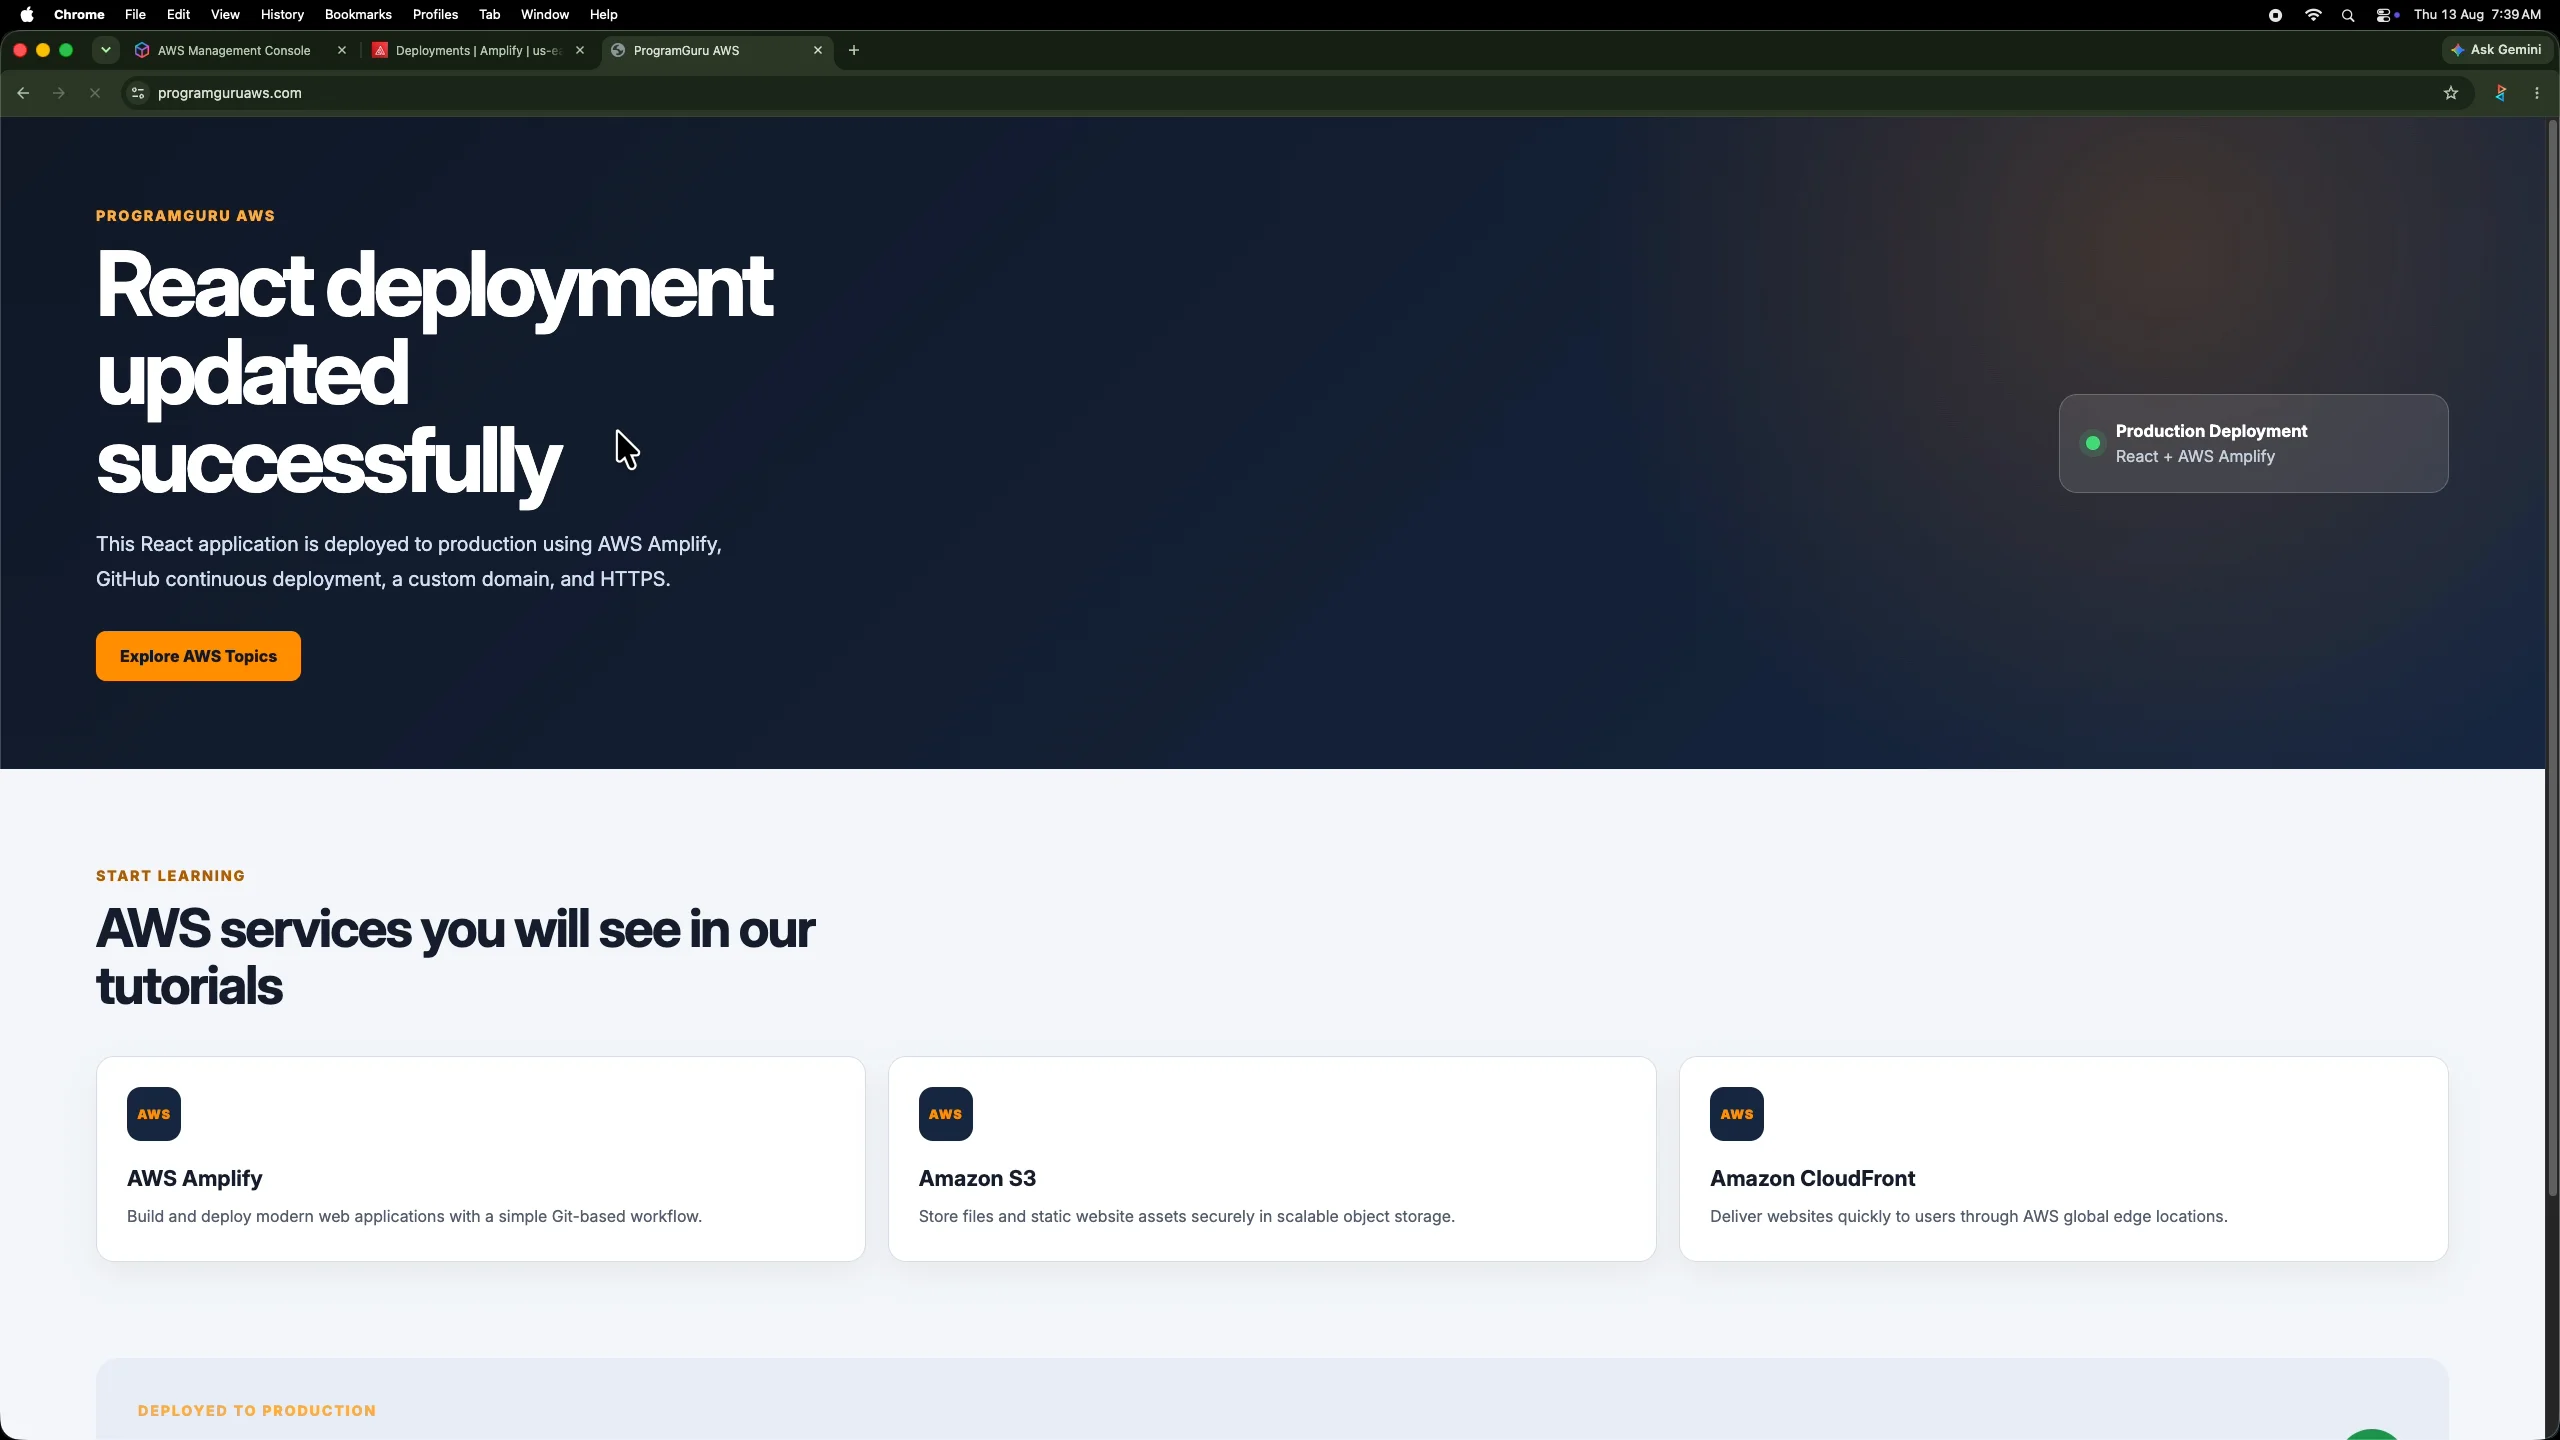Open the Bookmarks menu
The width and height of the screenshot is (2560, 1440).
(358, 15)
